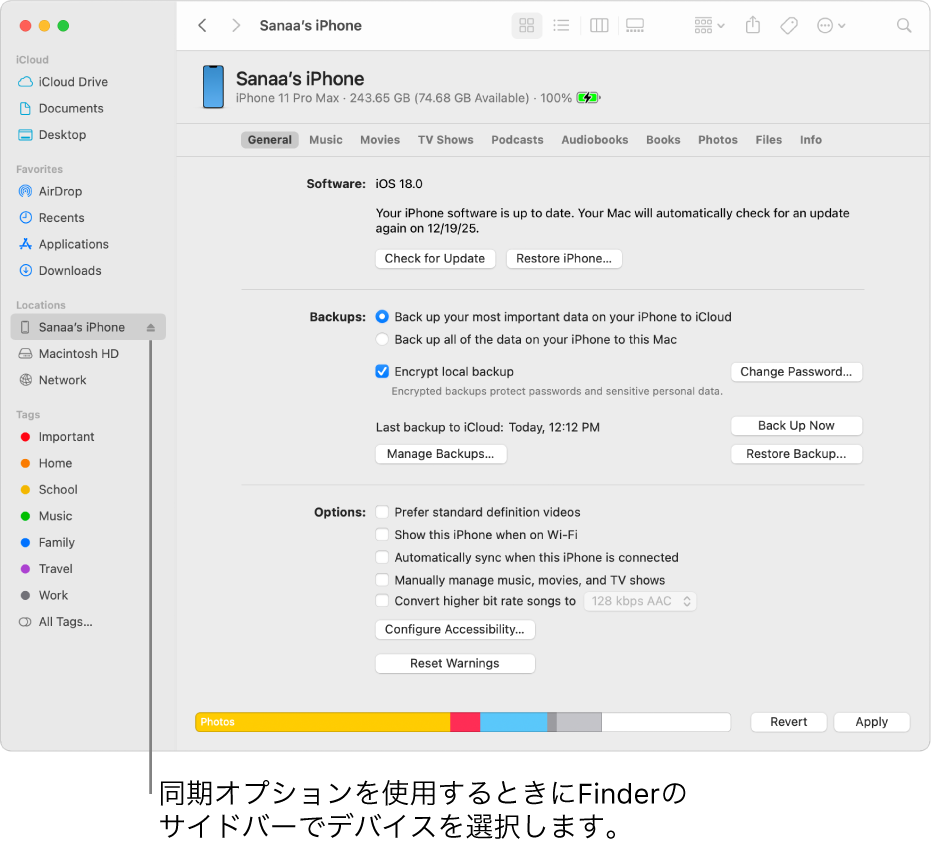Open Manage Backups dialog
Viewport: 931px width, 849px height.
tap(441, 454)
